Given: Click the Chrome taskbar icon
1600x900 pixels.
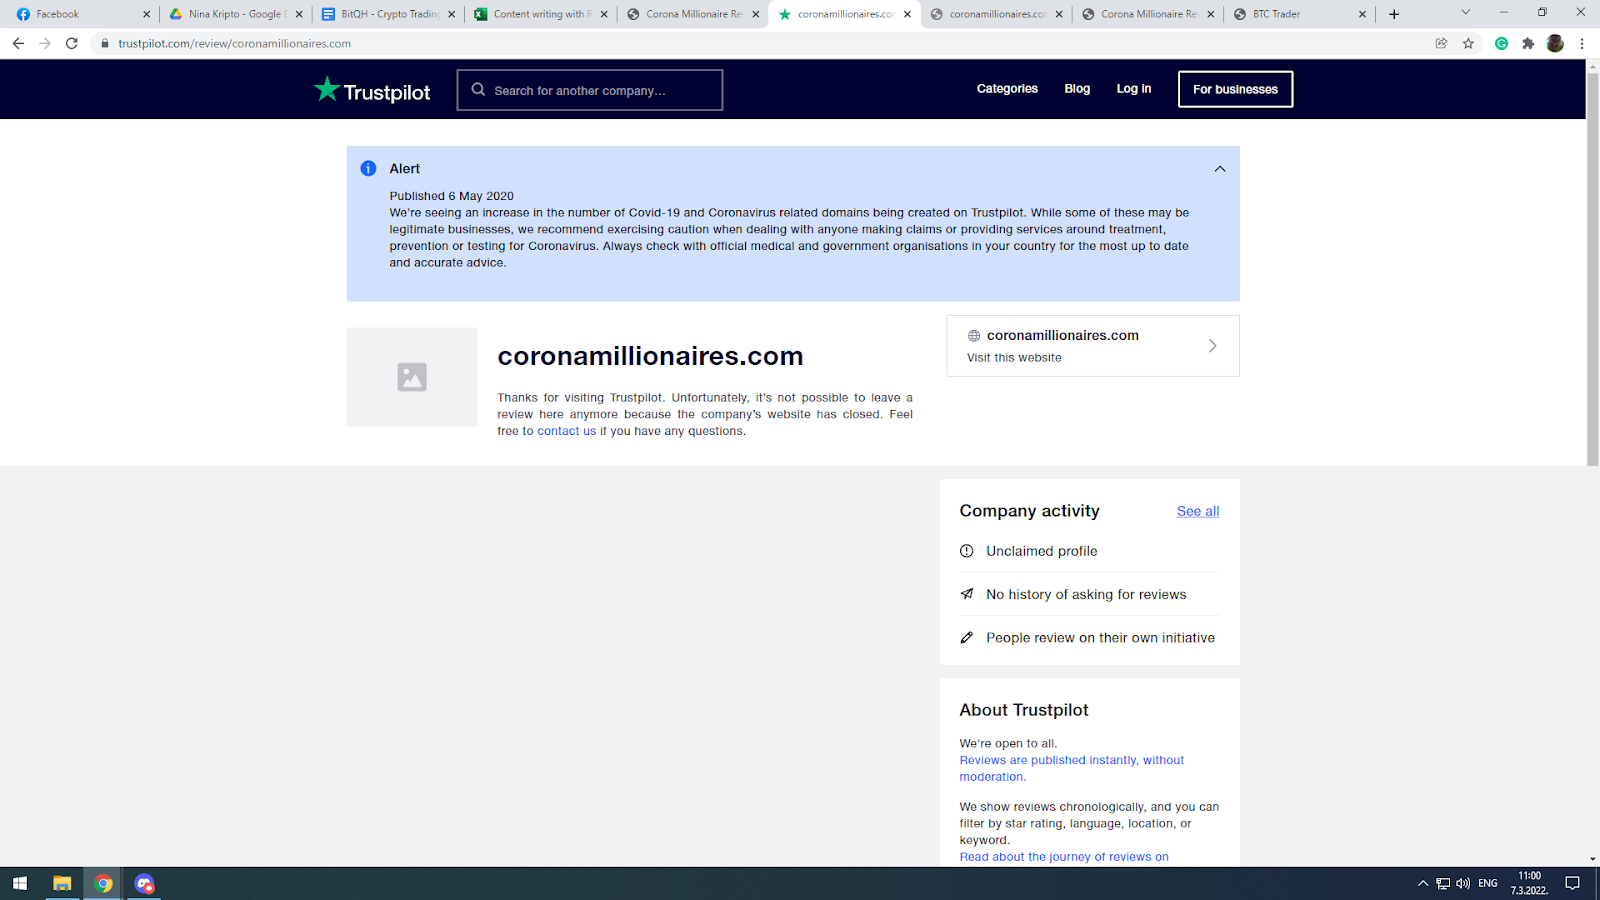Looking at the screenshot, I should [103, 884].
